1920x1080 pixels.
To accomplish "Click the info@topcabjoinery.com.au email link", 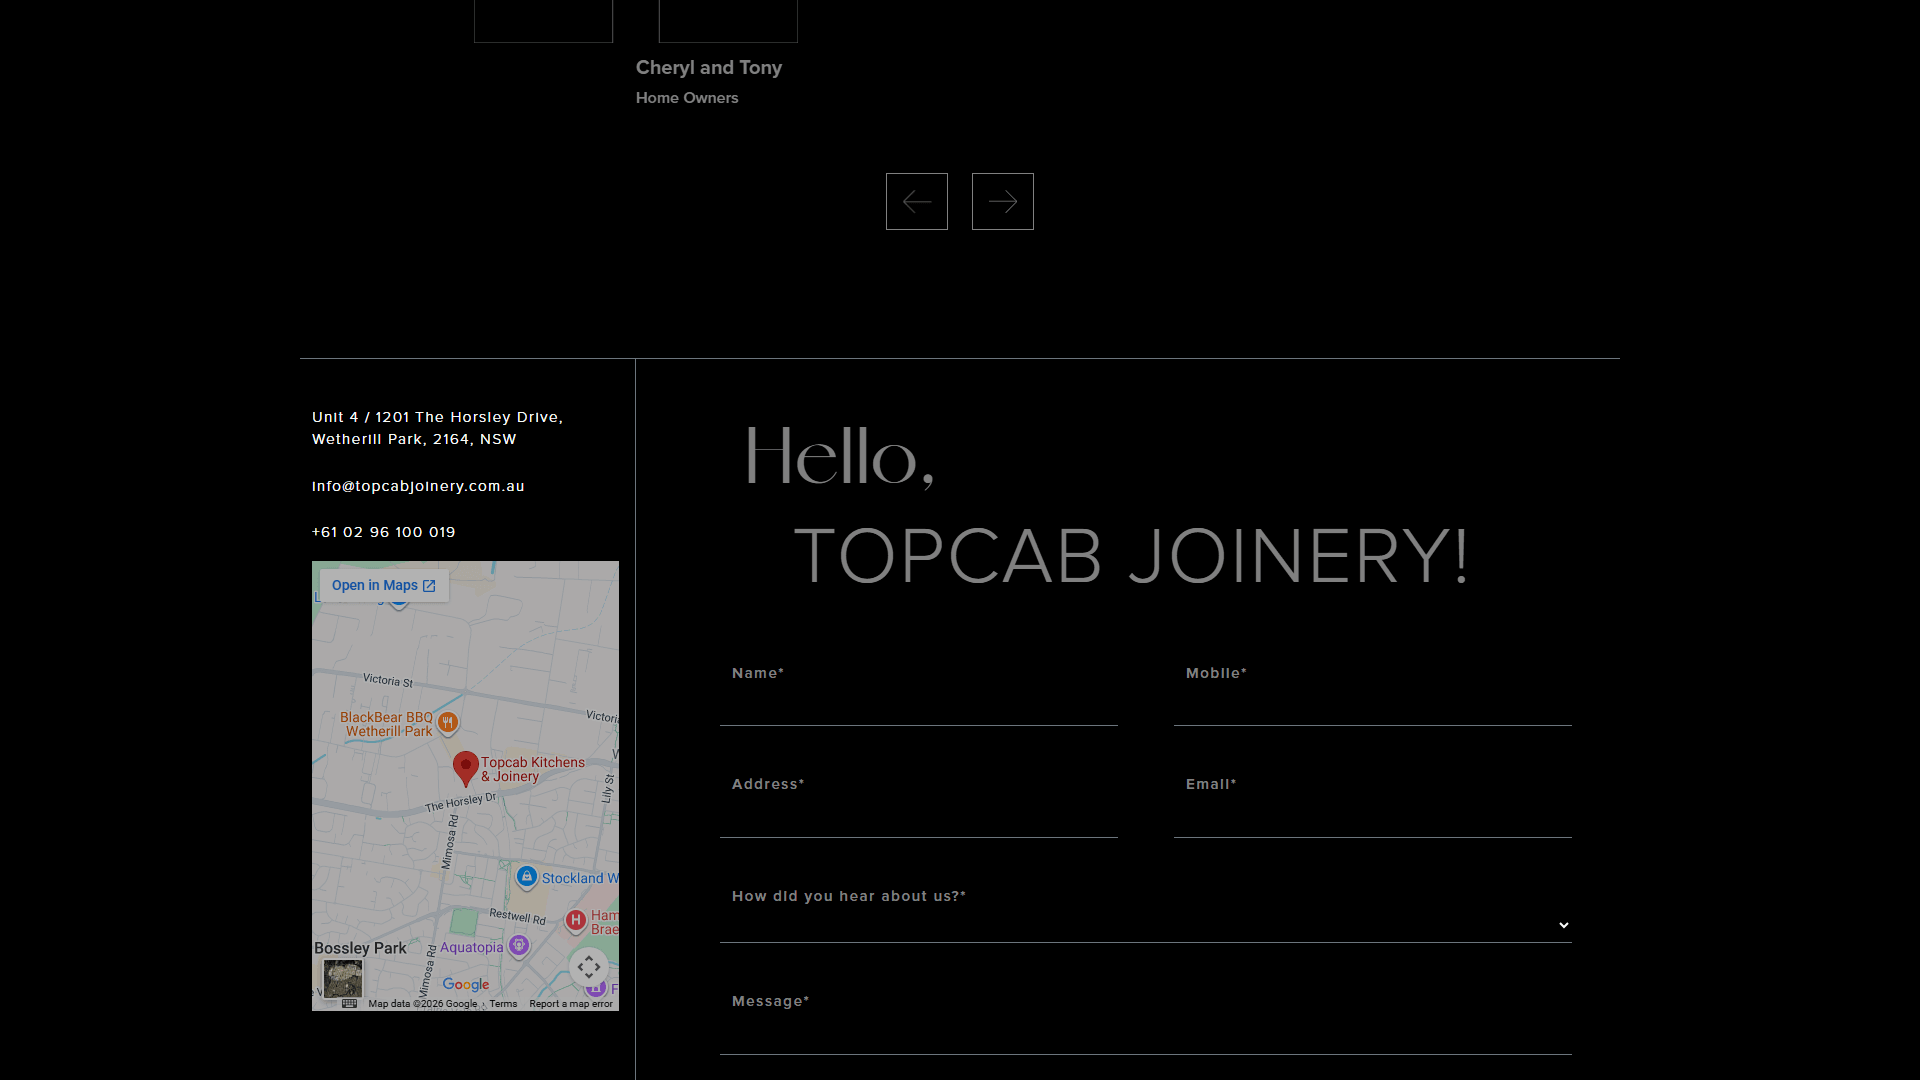I will pyautogui.click(x=418, y=486).
